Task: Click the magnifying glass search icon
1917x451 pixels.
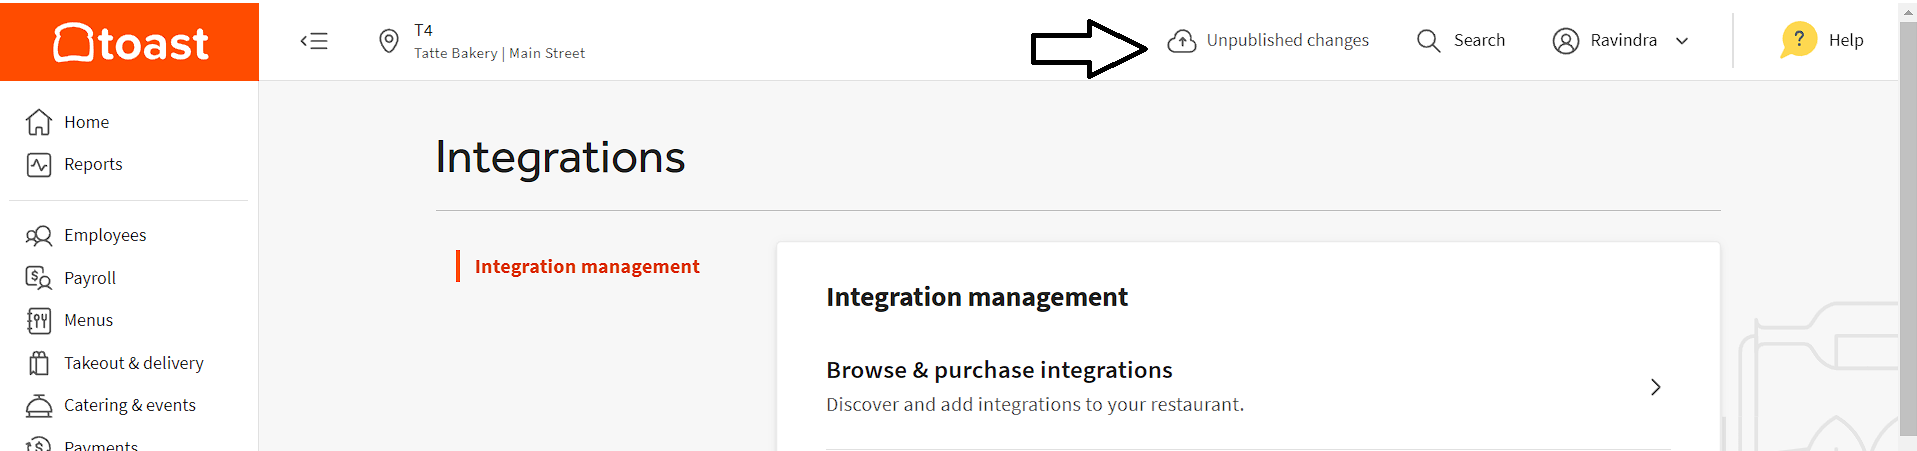Action: pyautogui.click(x=1428, y=41)
